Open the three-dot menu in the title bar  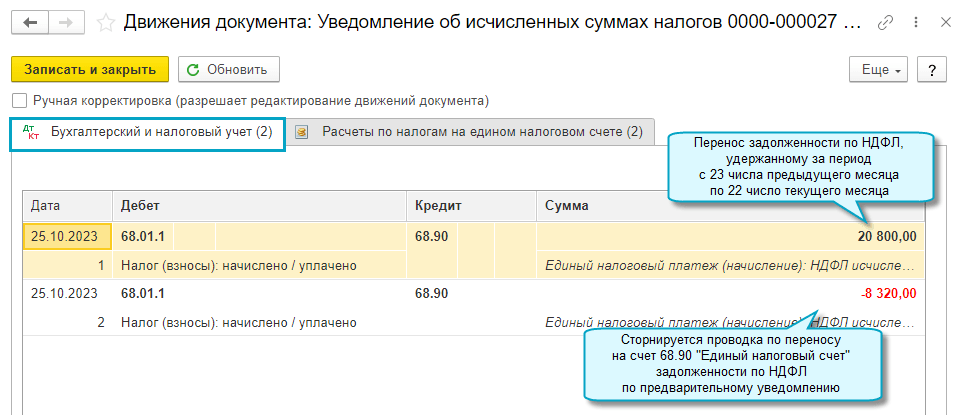(914, 22)
